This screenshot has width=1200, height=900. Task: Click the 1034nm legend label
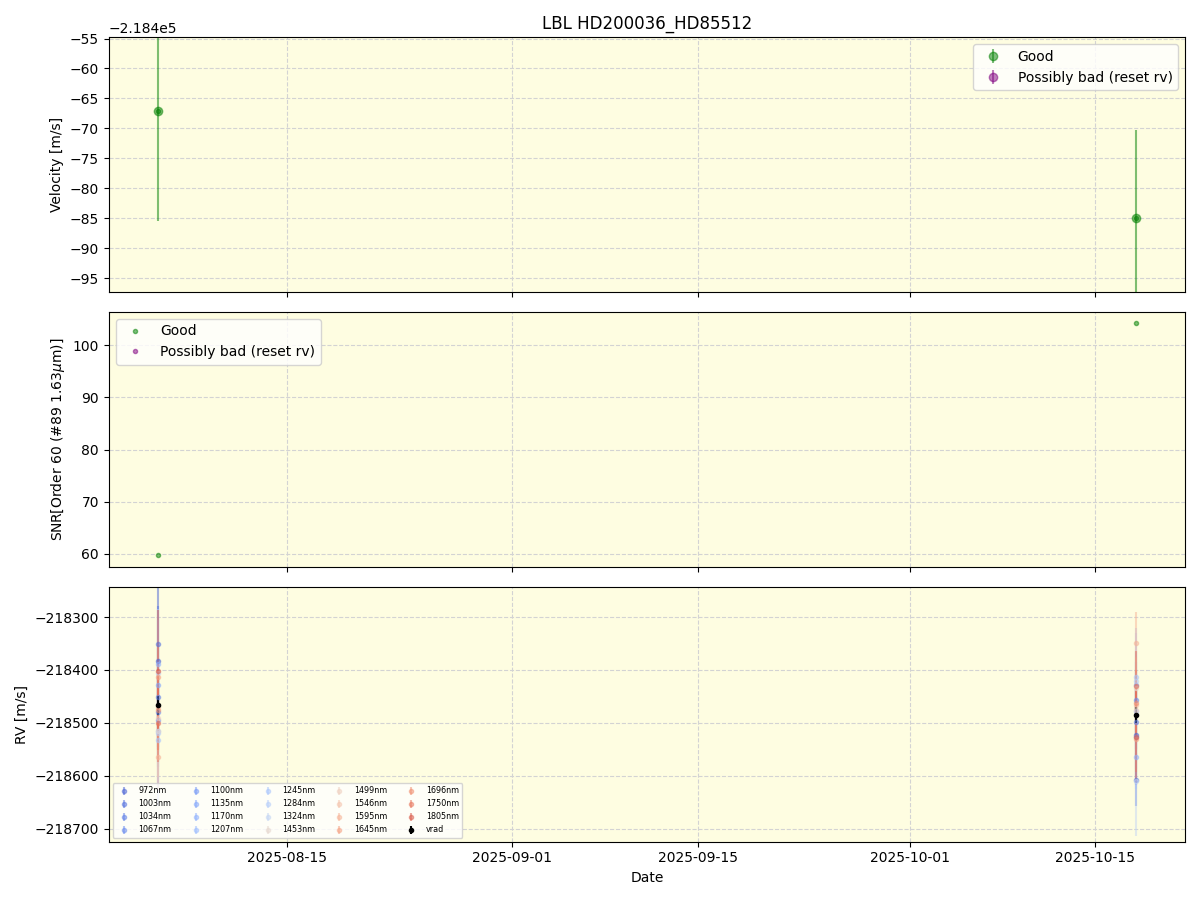[155, 816]
